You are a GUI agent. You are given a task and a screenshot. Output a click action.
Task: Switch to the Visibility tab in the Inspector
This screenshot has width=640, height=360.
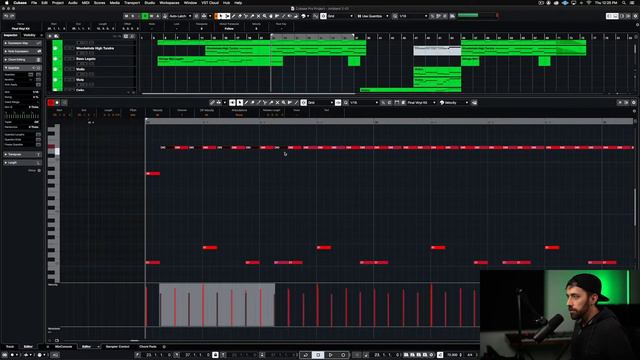click(29, 36)
